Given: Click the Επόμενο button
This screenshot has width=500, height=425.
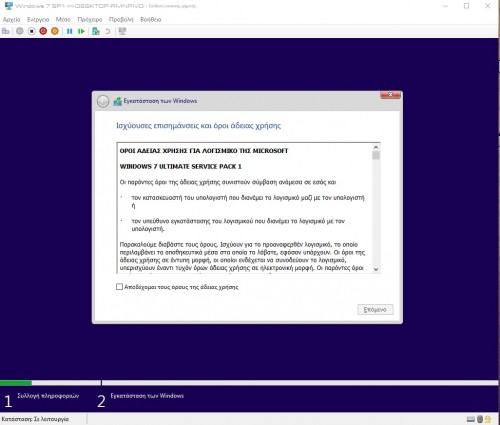Looking at the screenshot, I should coord(375,310).
